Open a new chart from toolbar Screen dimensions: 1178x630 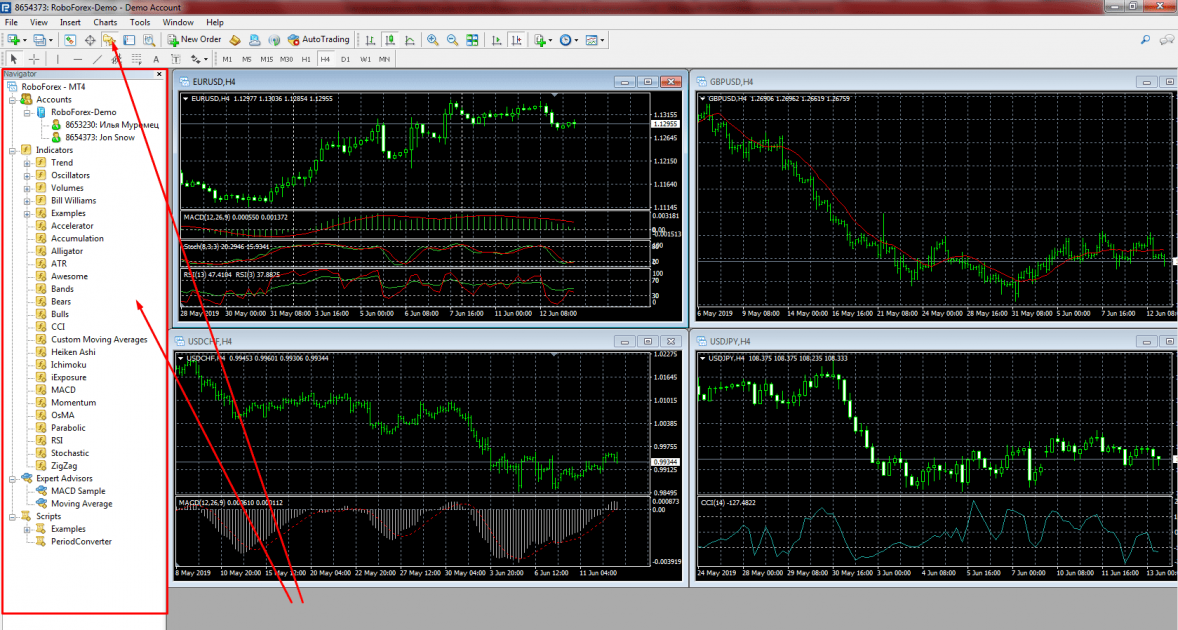pos(14,40)
